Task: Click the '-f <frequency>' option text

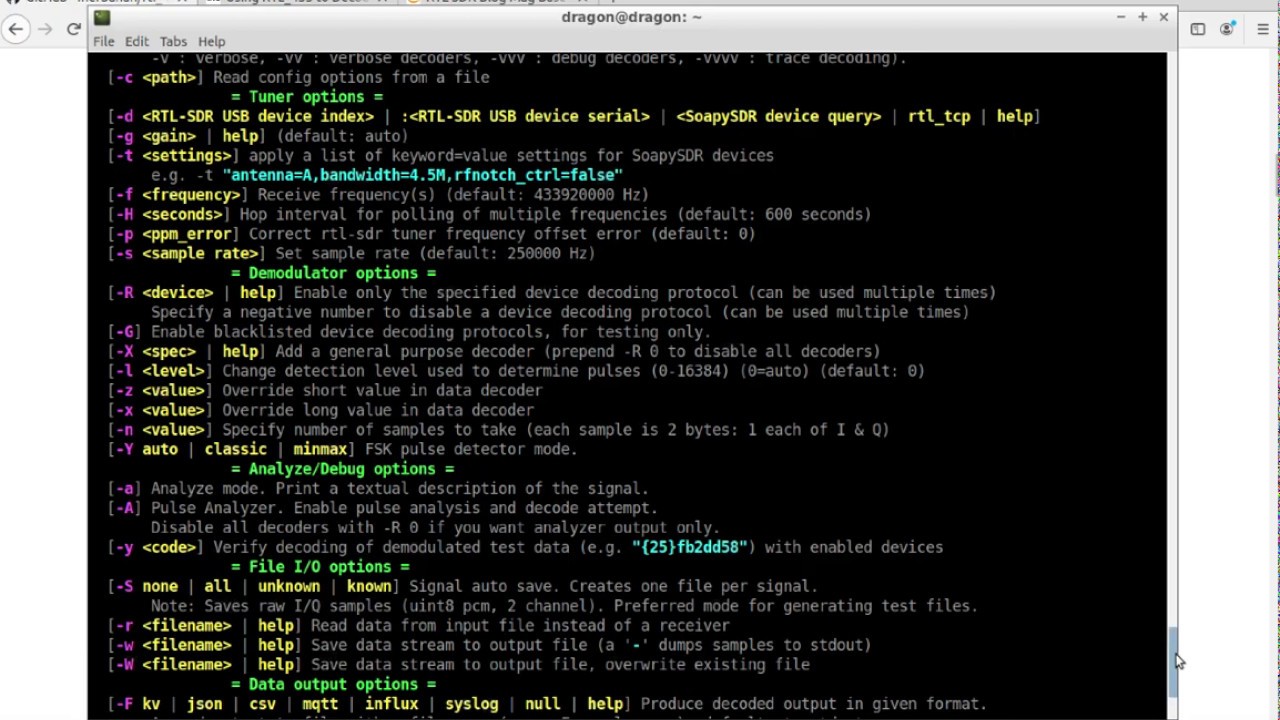Action: coord(178,195)
